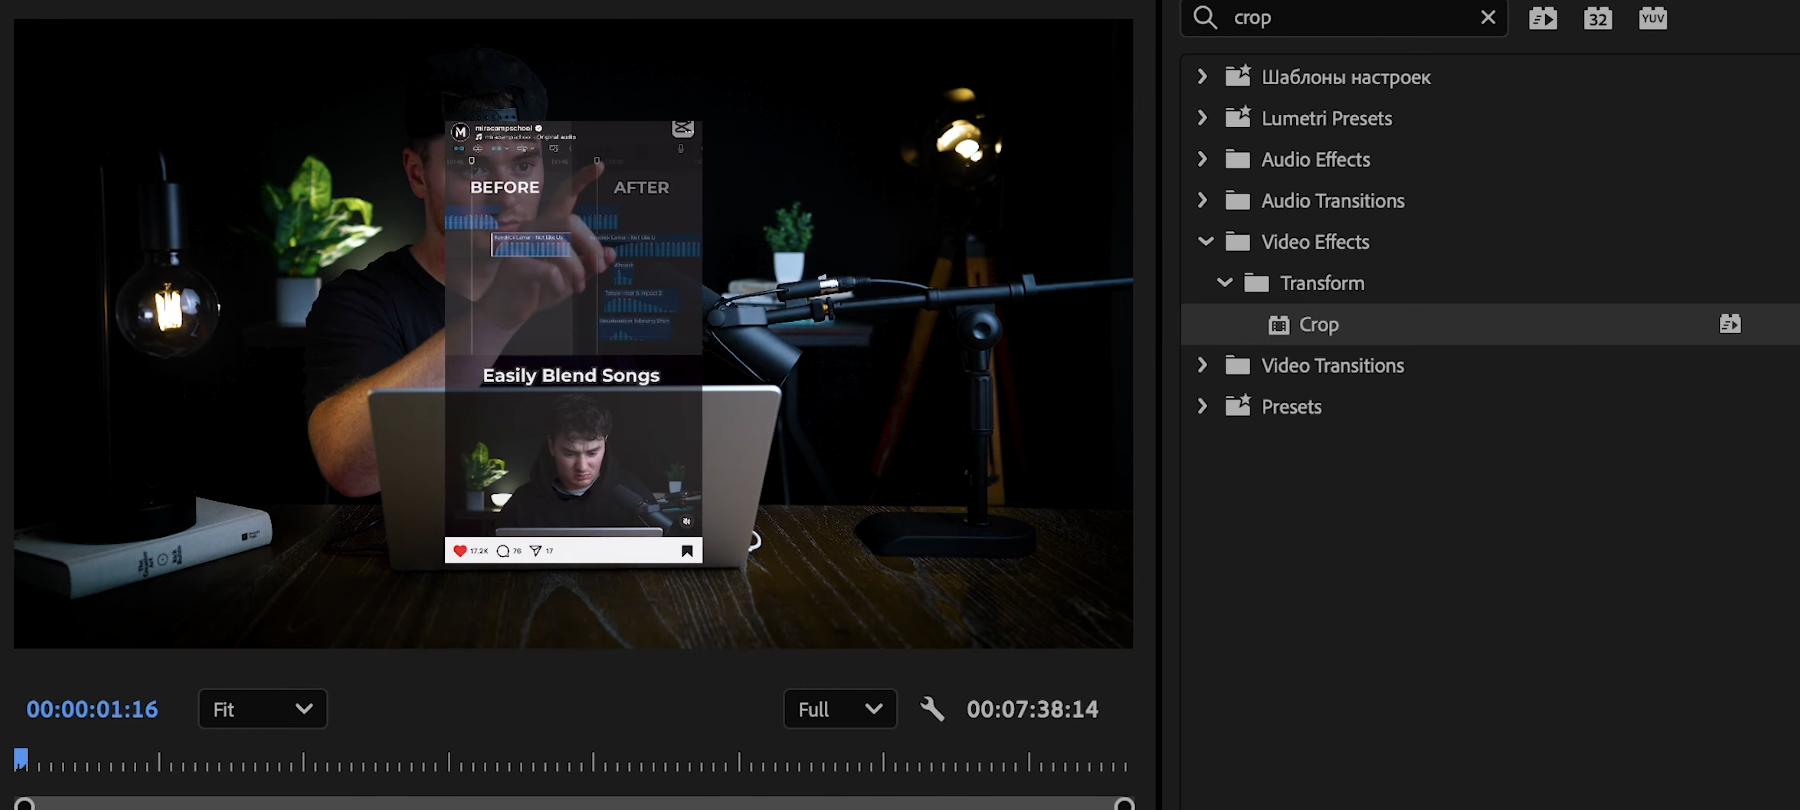Select the Video Transitions folder label
Viewport: 1800px width, 810px height.
click(x=1333, y=365)
